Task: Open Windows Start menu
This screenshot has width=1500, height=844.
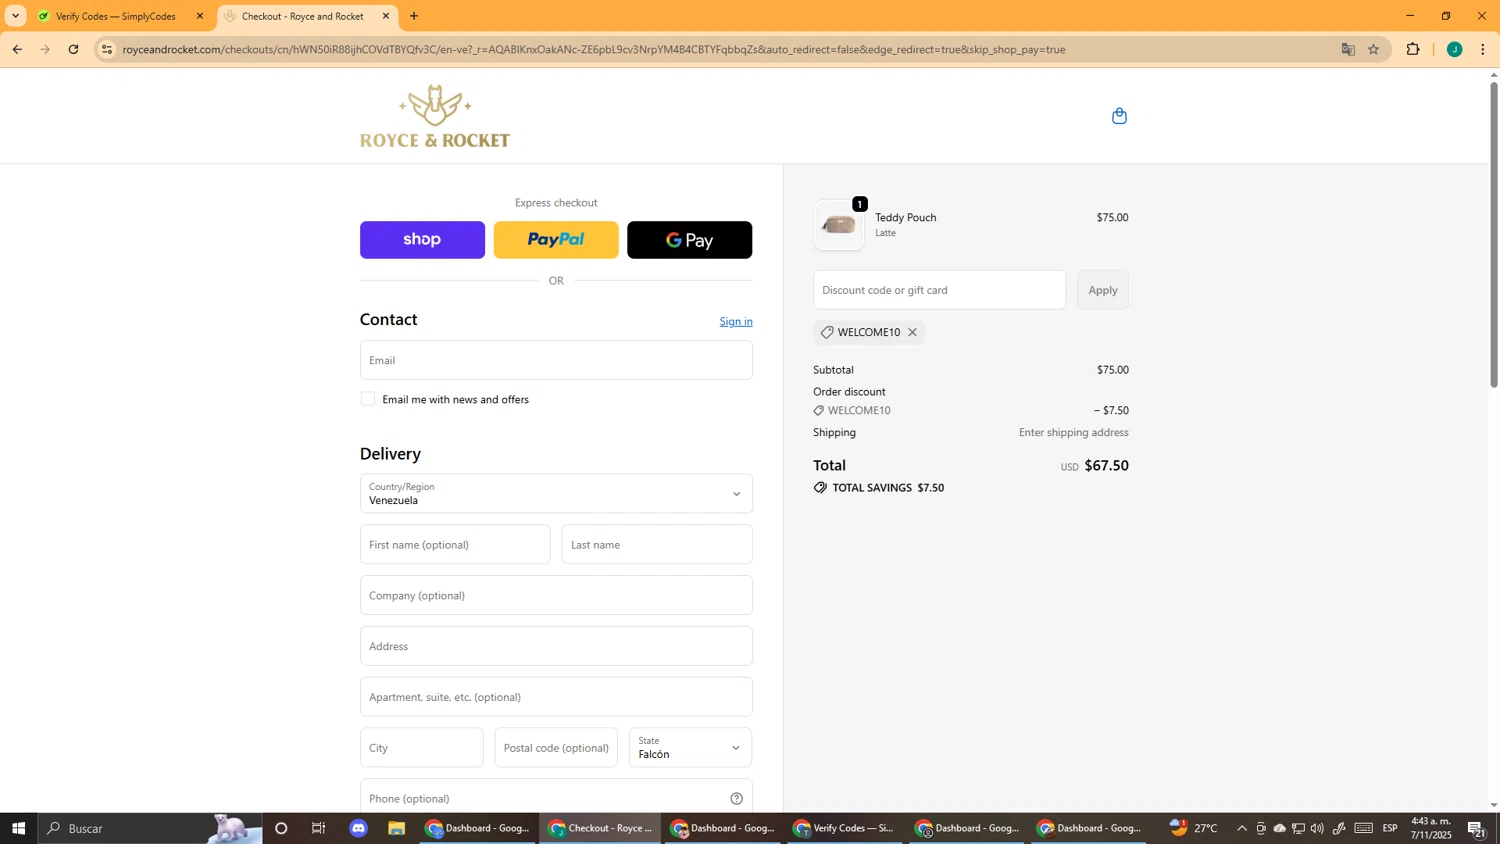Action: [18, 828]
